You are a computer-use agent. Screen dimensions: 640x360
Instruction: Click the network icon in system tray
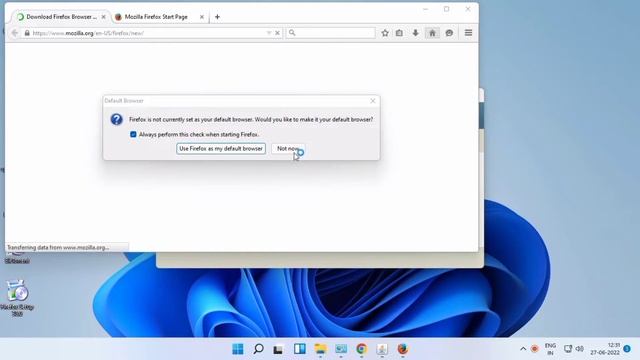coord(568,349)
